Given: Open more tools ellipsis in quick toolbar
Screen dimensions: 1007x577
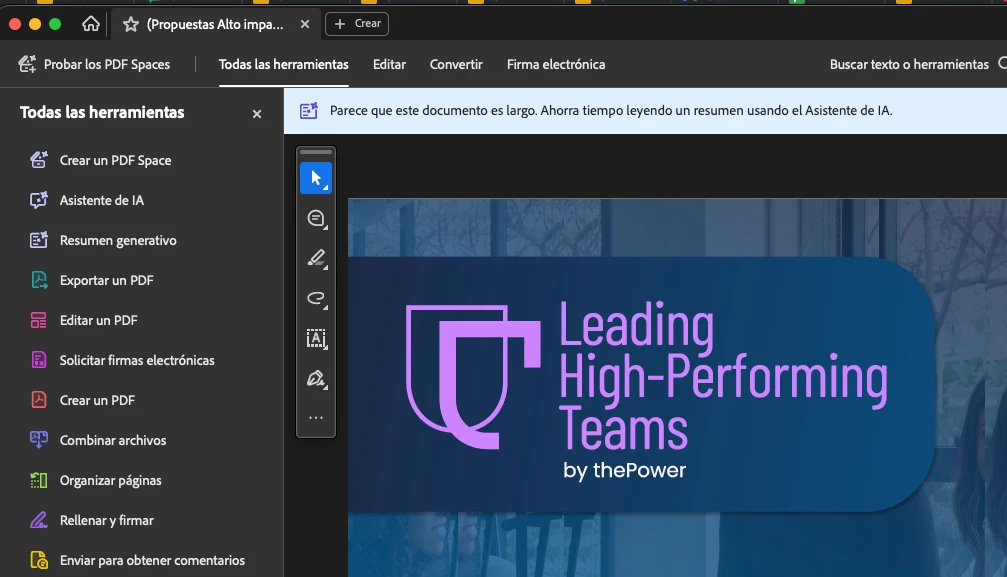Looking at the screenshot, I should coord(316,418).
